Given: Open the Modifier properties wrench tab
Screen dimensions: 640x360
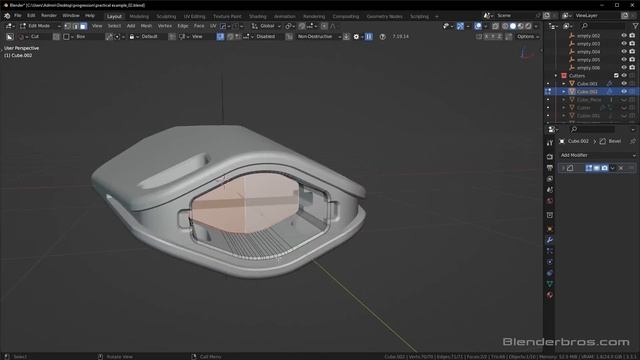Looking at the screenshot, I should [550, 240].
